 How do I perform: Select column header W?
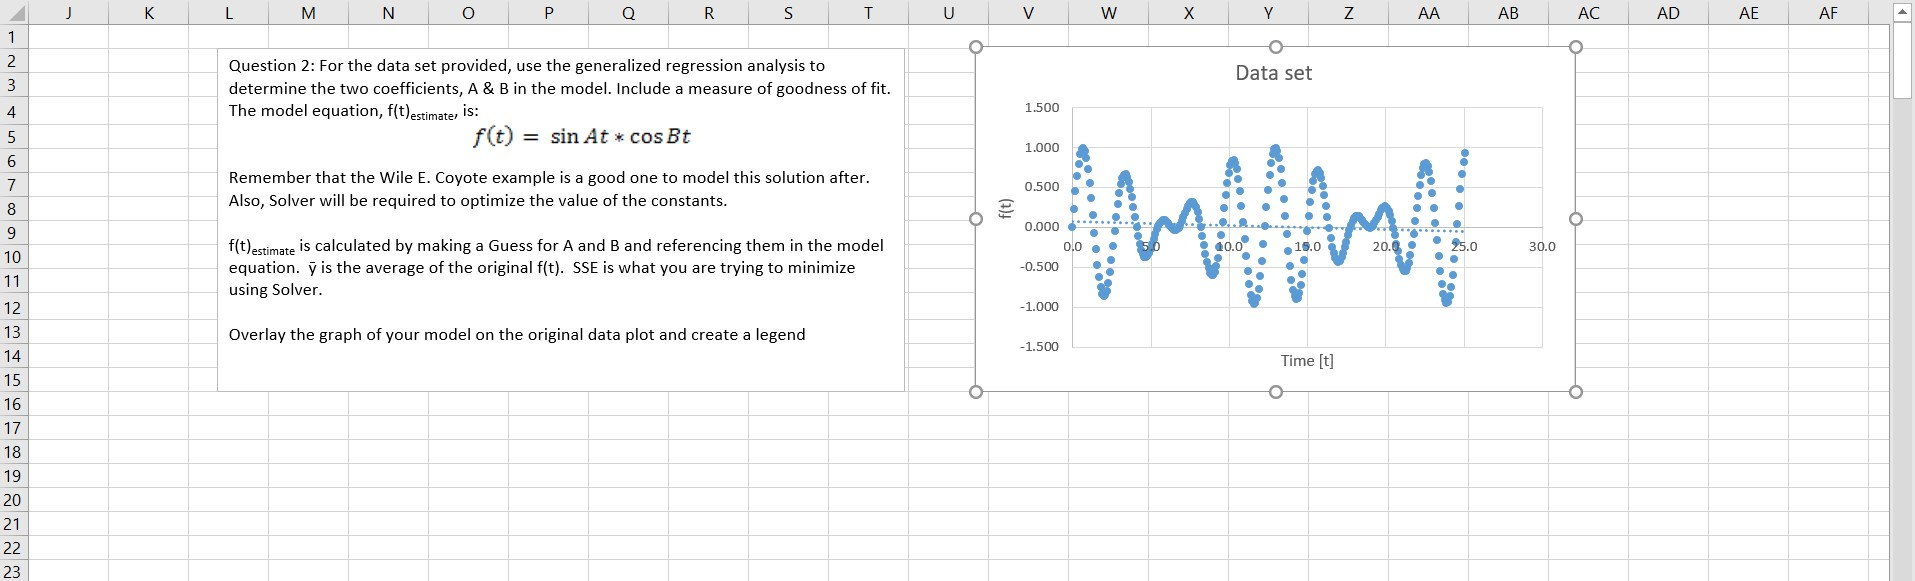tap(1108, 13)
